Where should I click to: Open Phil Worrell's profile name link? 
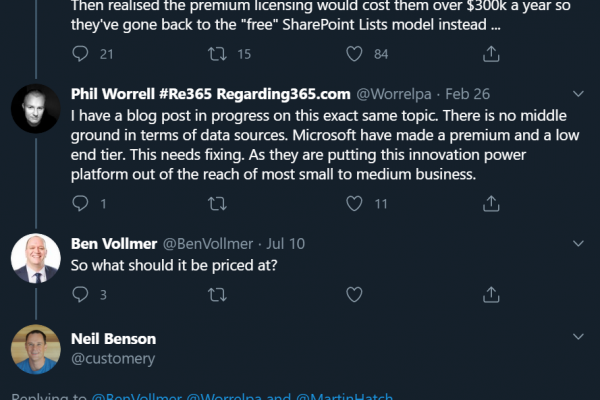210,94
